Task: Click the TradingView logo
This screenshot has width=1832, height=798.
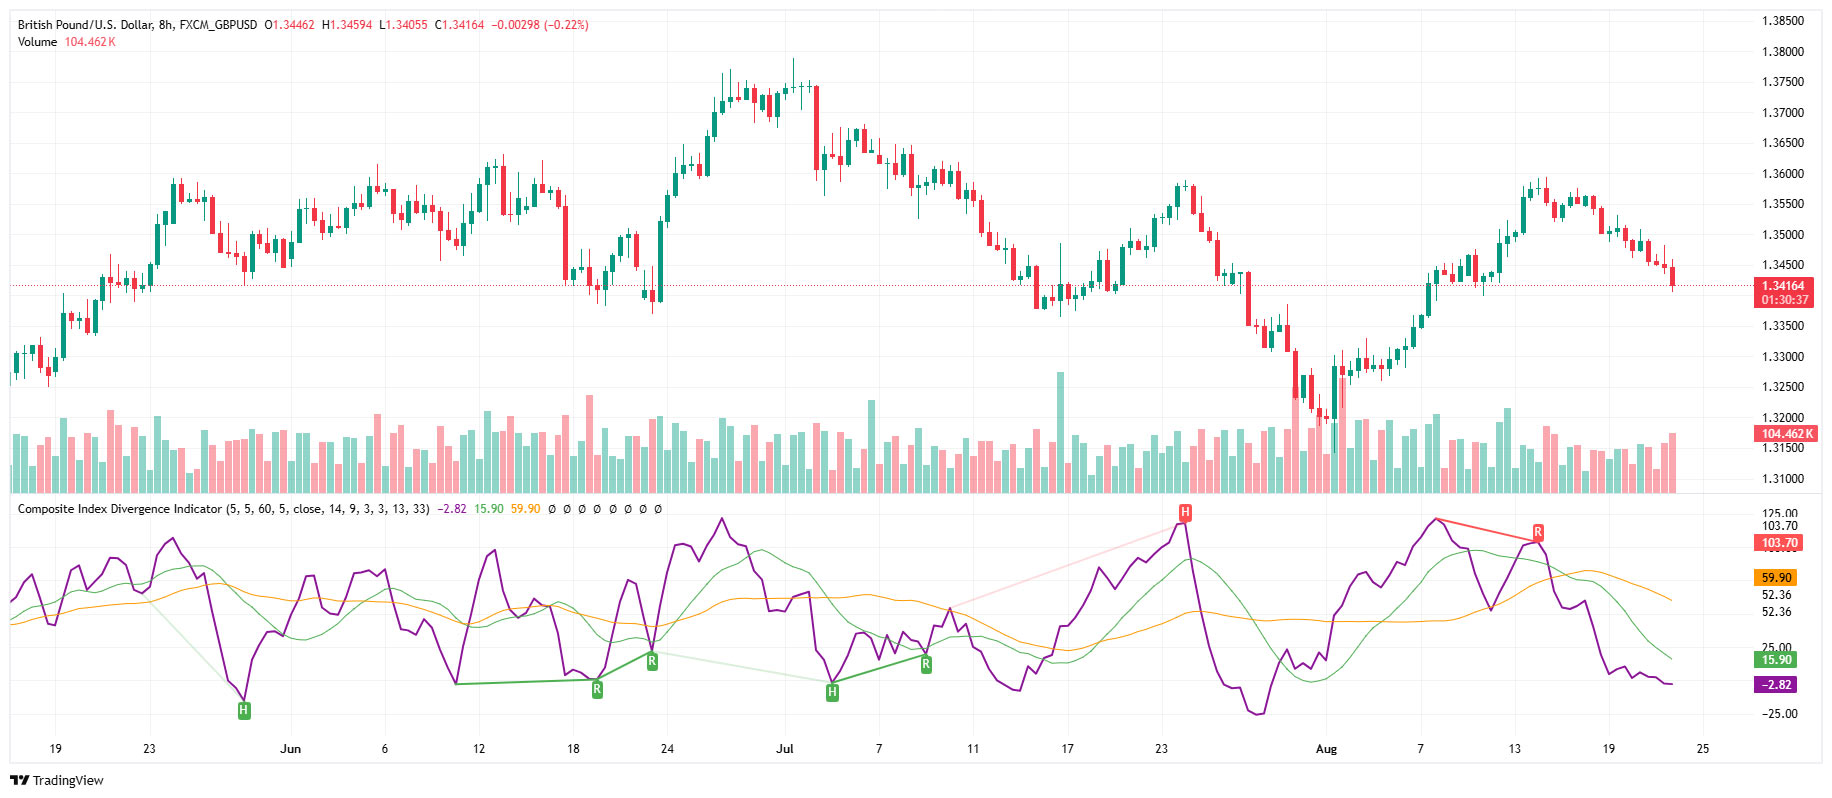Action: pyautogui.click(x=57, y=780)
